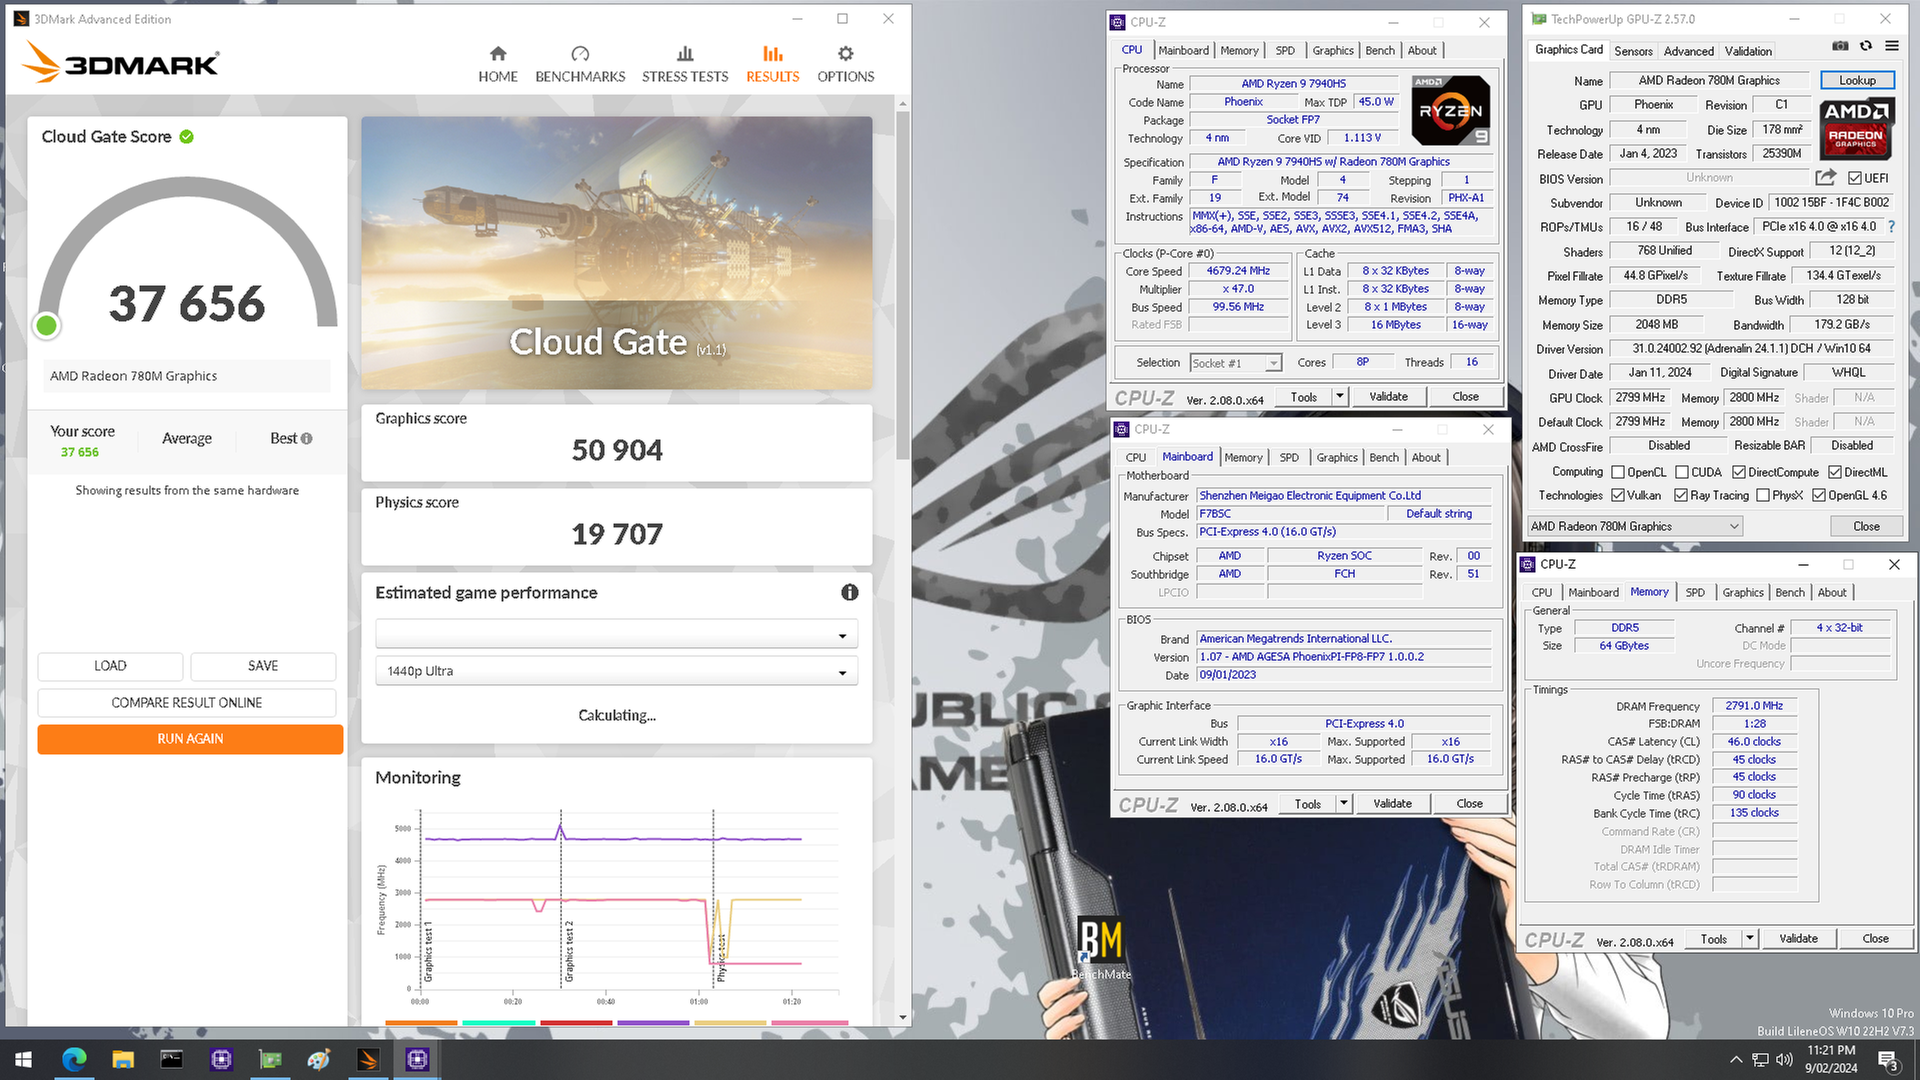Click COMPARE RESULT ONLINE
Image resolution: width=1920 pixels, height=1080 pixels.
(x=187, y=703)
